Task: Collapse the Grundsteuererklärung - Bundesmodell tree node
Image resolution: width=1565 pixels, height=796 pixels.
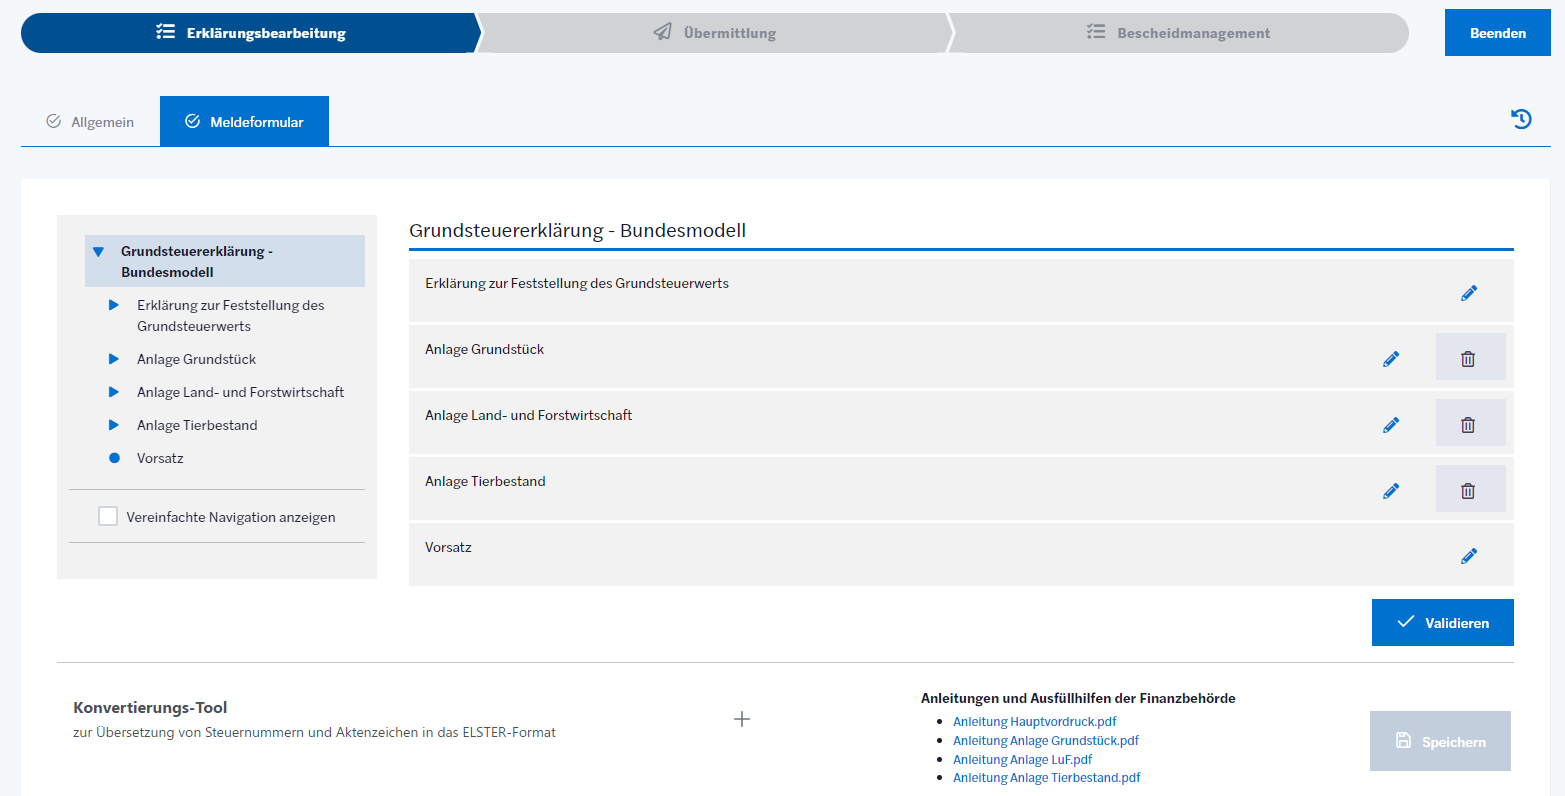Action: tap(98, 252)
